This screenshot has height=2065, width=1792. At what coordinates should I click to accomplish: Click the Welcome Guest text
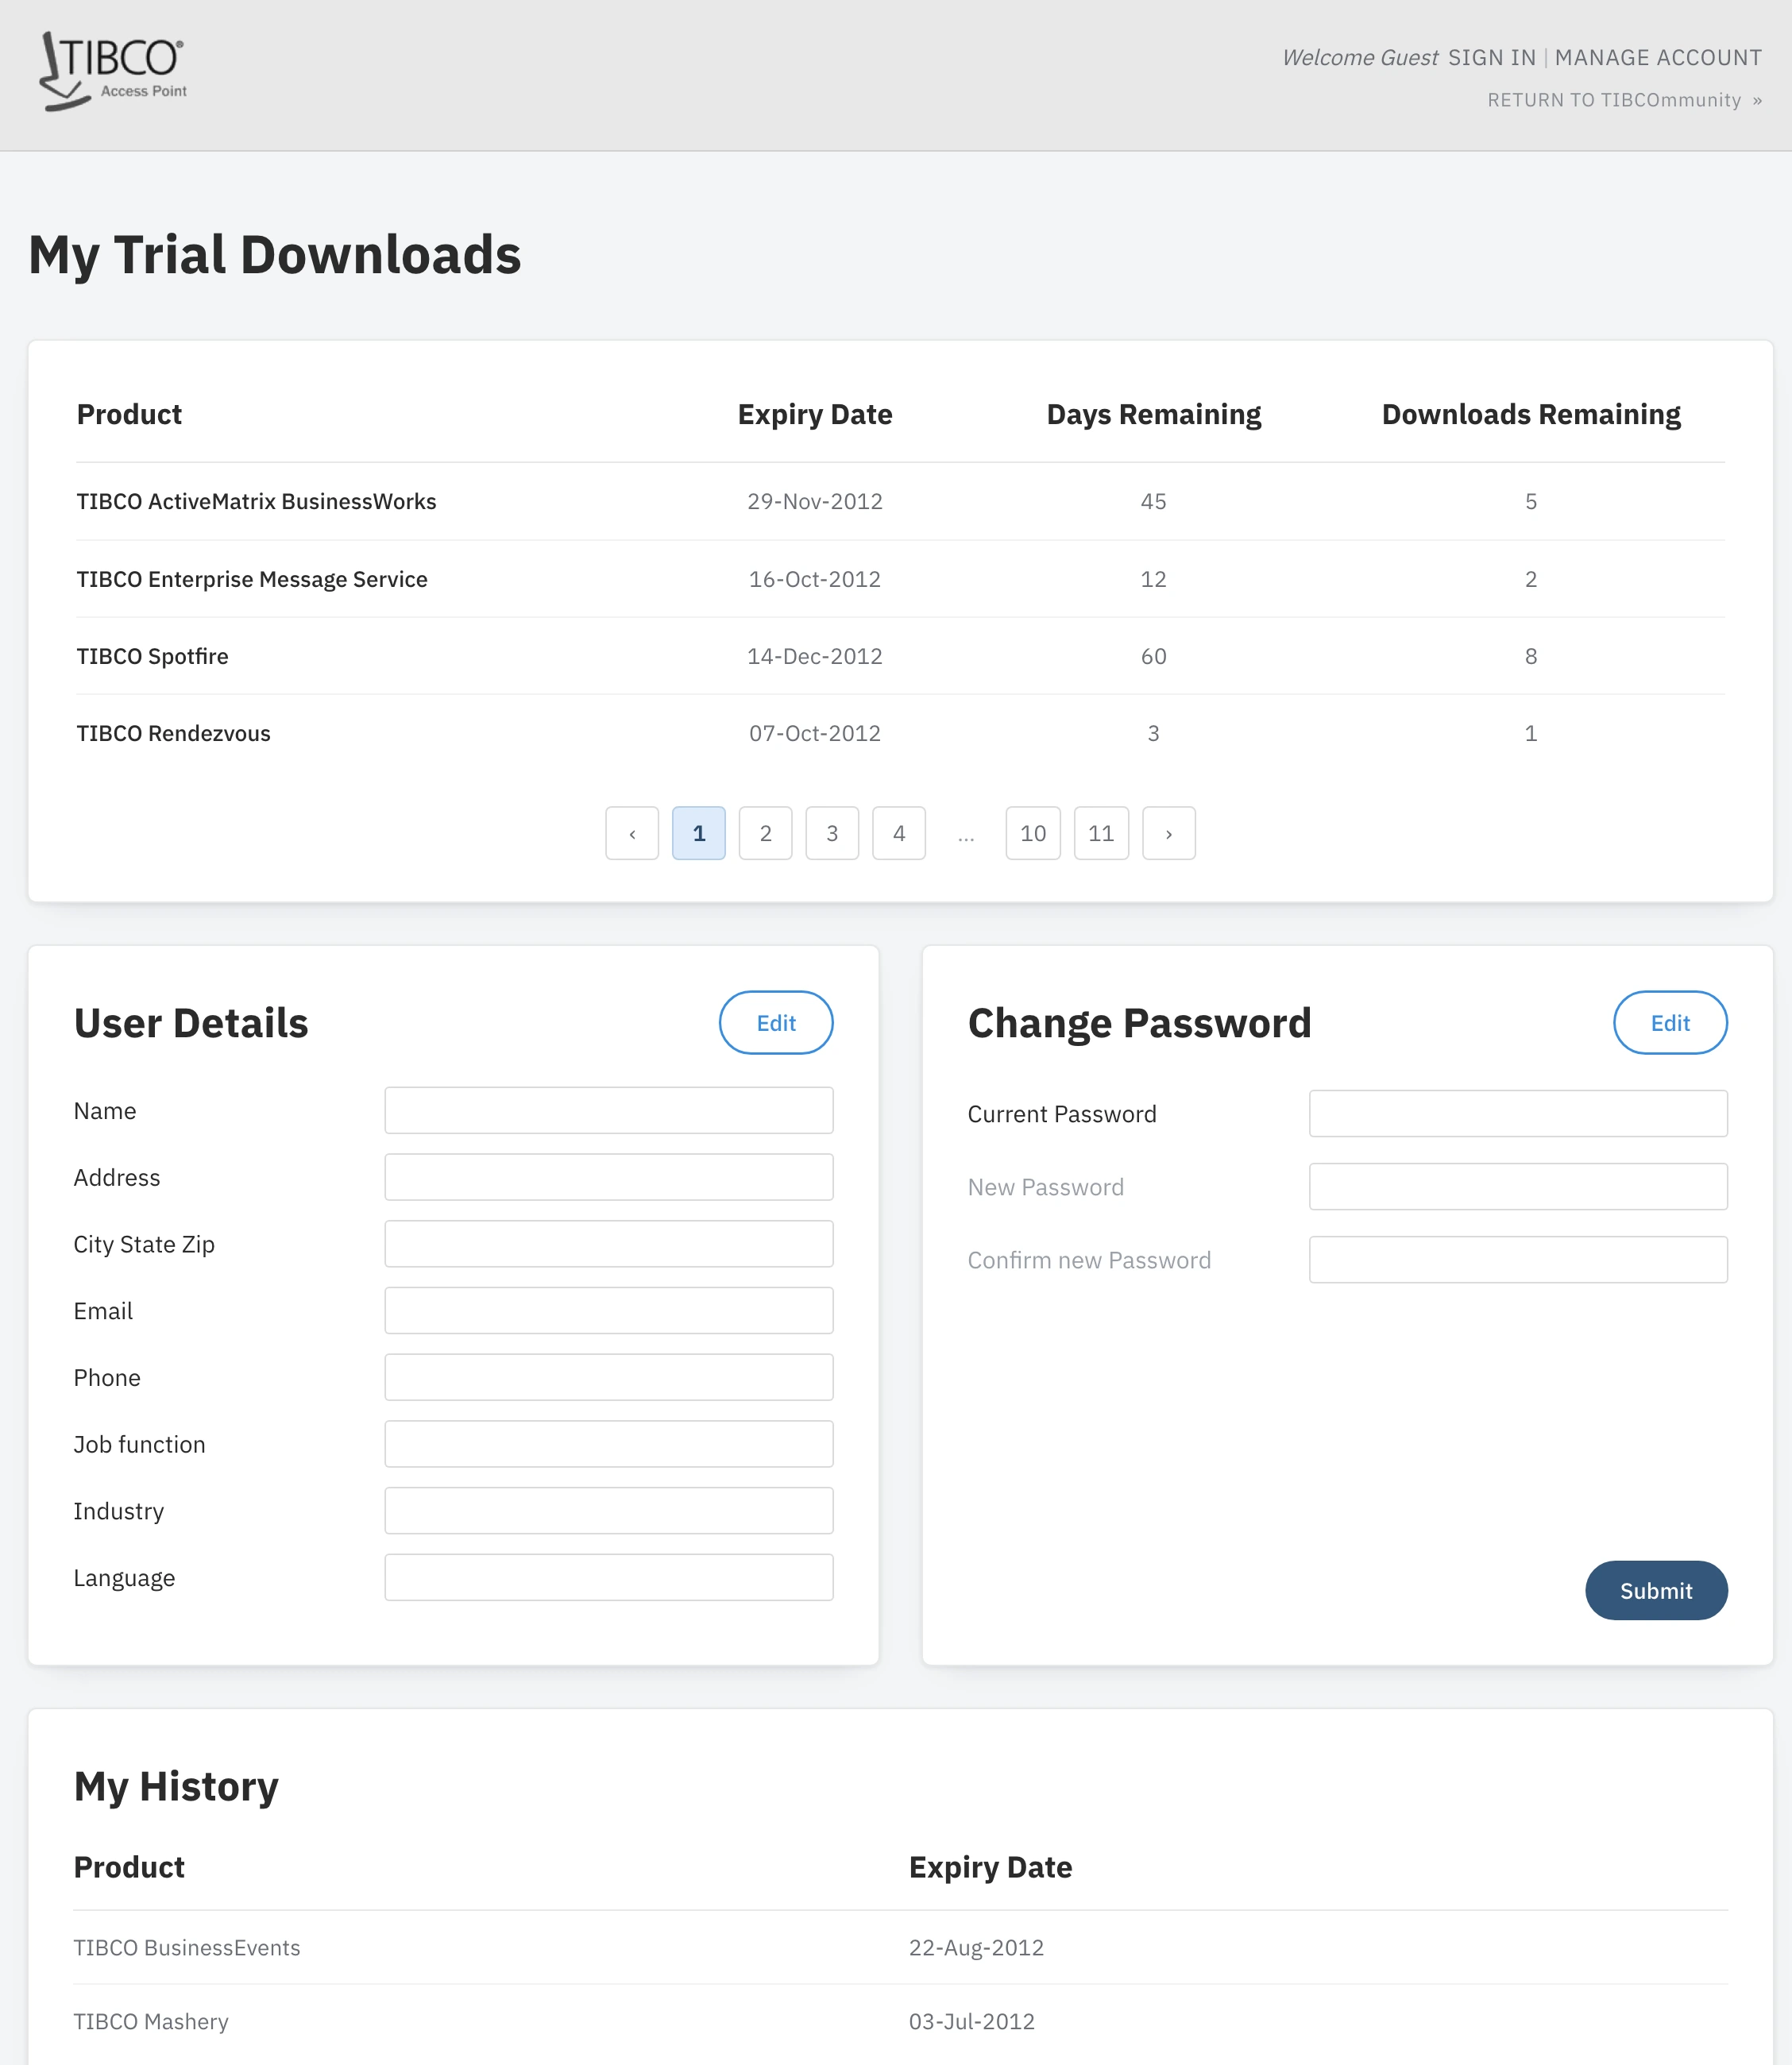(x=1360, y=58)
